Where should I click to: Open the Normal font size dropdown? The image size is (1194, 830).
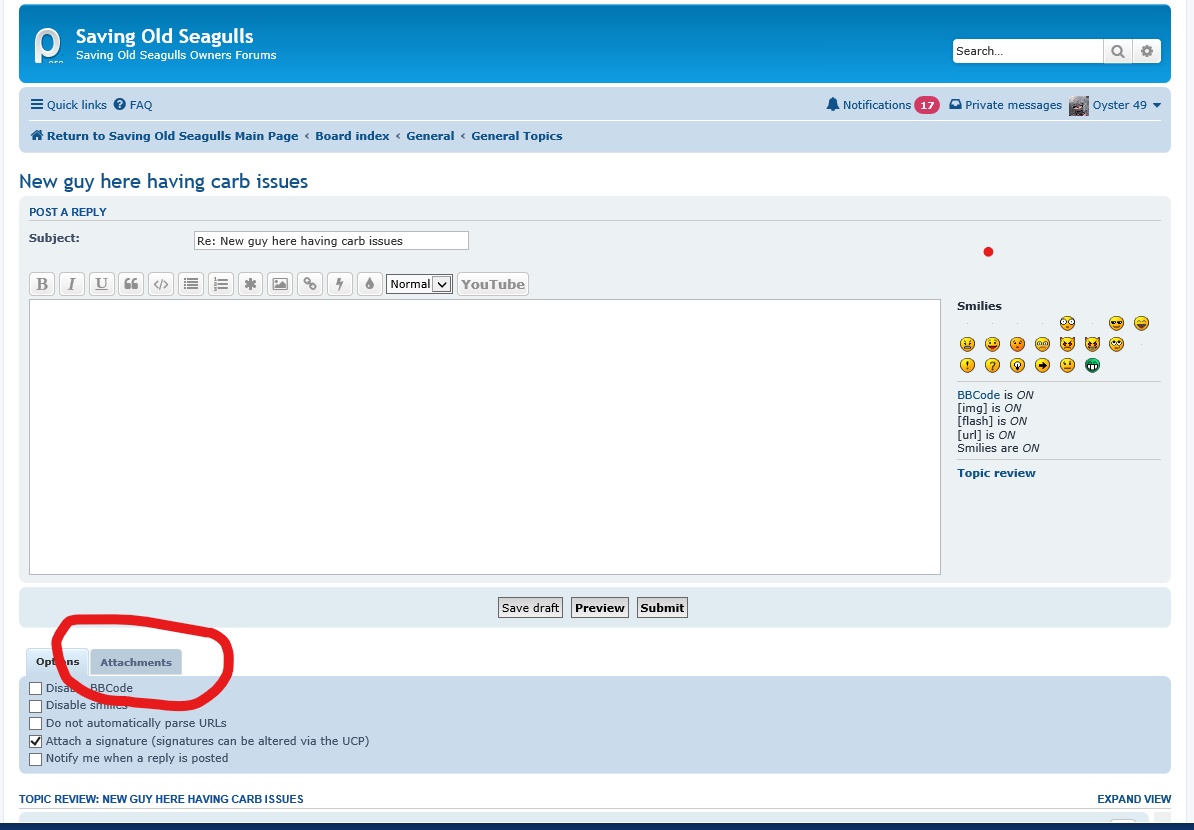(x=419, y=284)
